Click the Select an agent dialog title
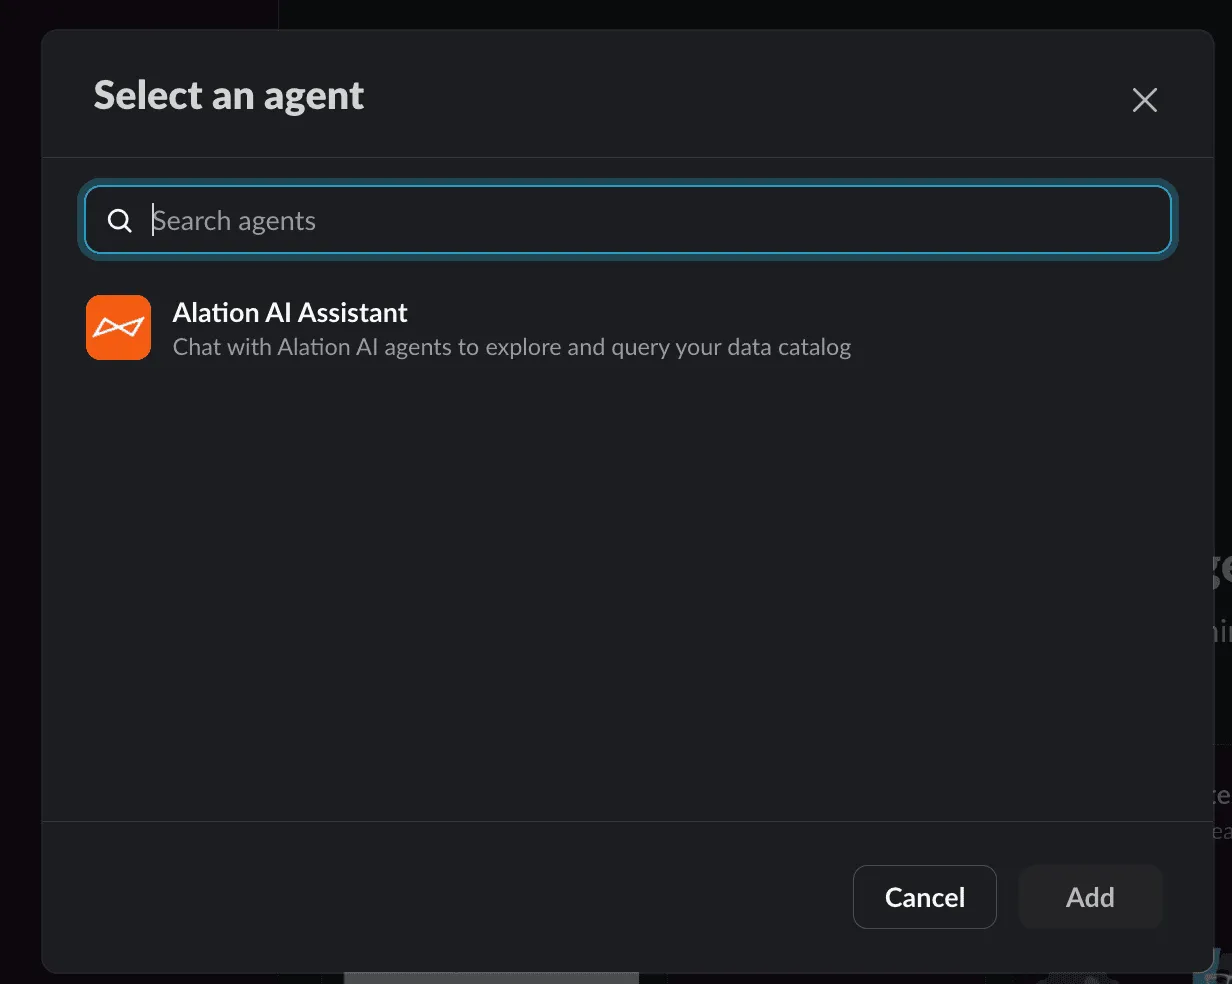This screenshot has width=1232, height=984. click(x=228, y=95)
